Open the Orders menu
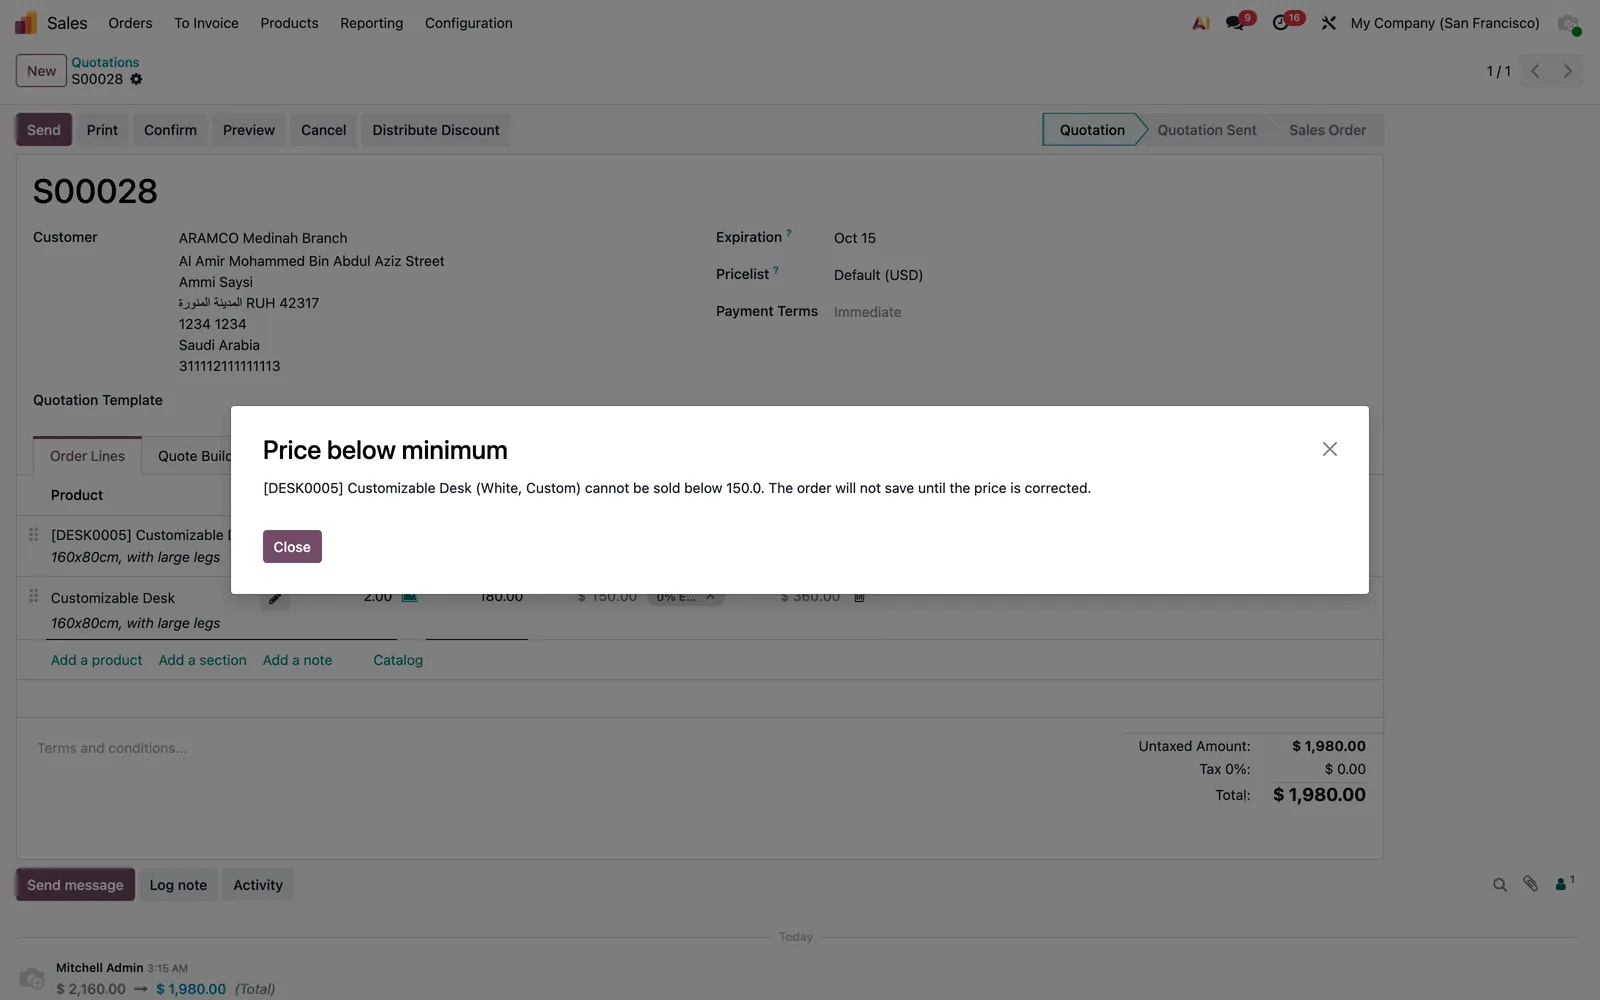 click(130, 23)
